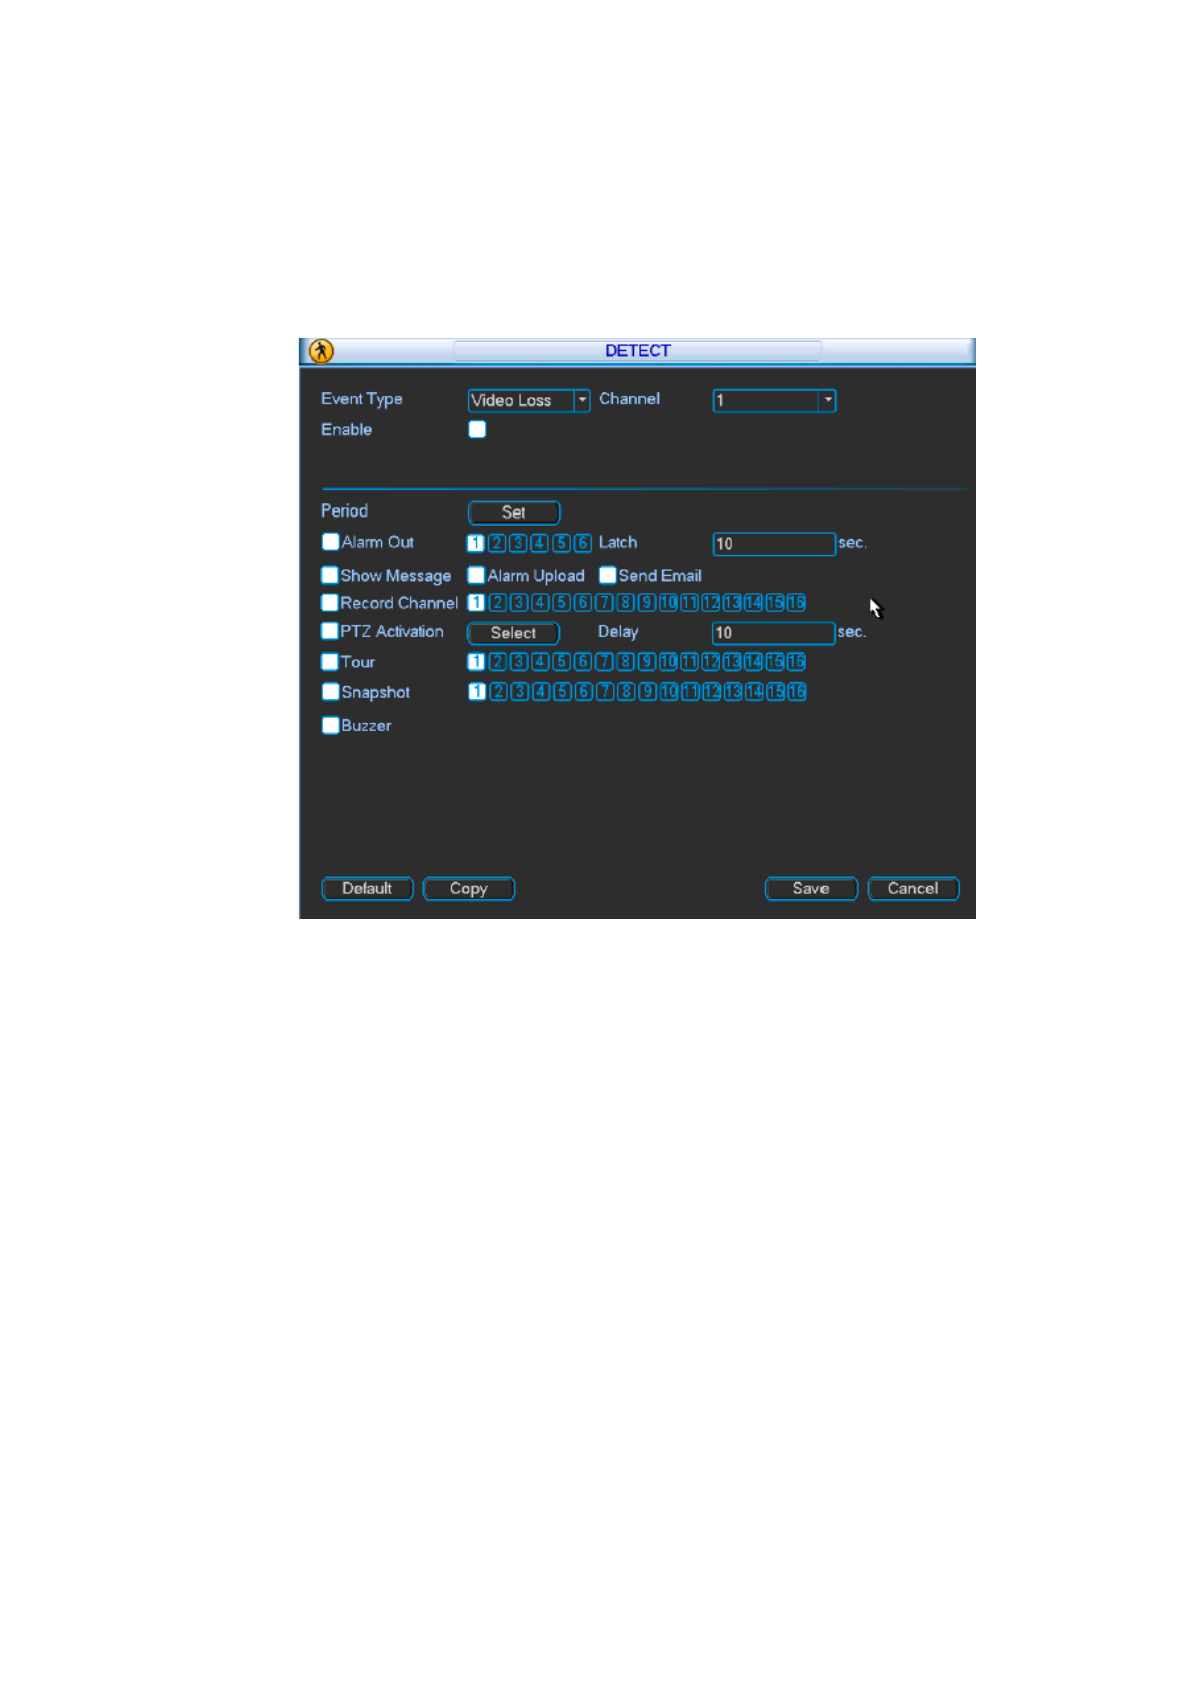
Task: Check the Show Message option
Action: click(329, 575)
